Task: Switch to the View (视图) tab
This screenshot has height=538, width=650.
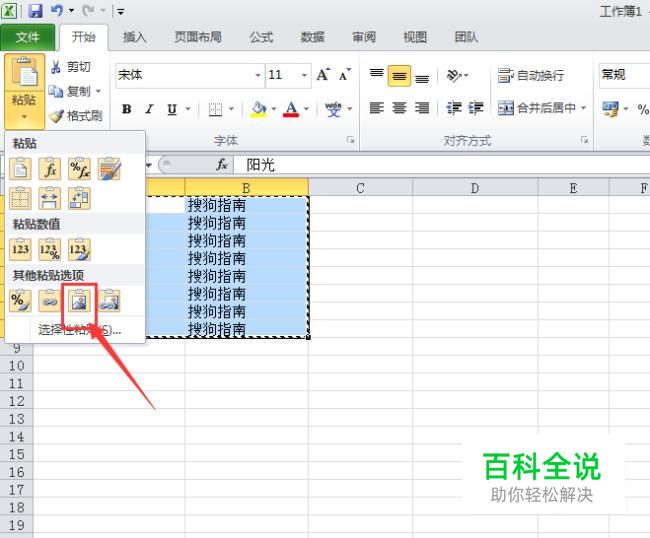Action: 415,37
